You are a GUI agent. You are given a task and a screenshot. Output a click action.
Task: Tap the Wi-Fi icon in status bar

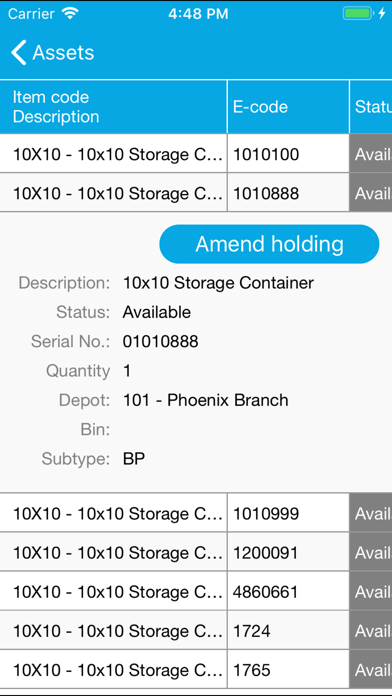(70, 14)
